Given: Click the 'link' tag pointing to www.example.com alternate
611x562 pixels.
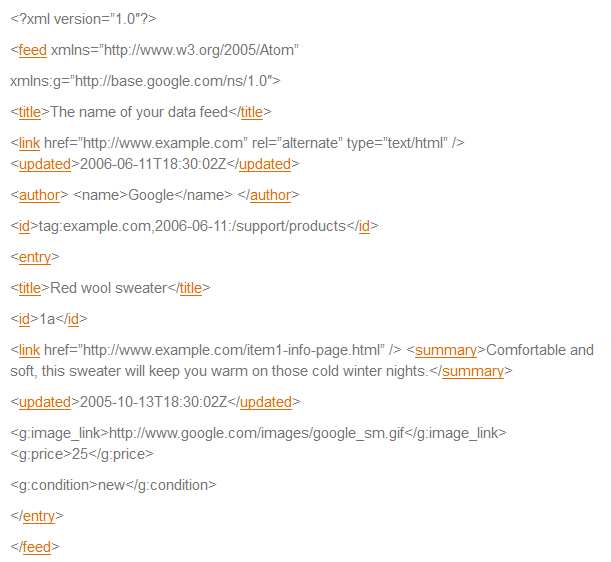Looking at the screenshot, I should 29,143.
